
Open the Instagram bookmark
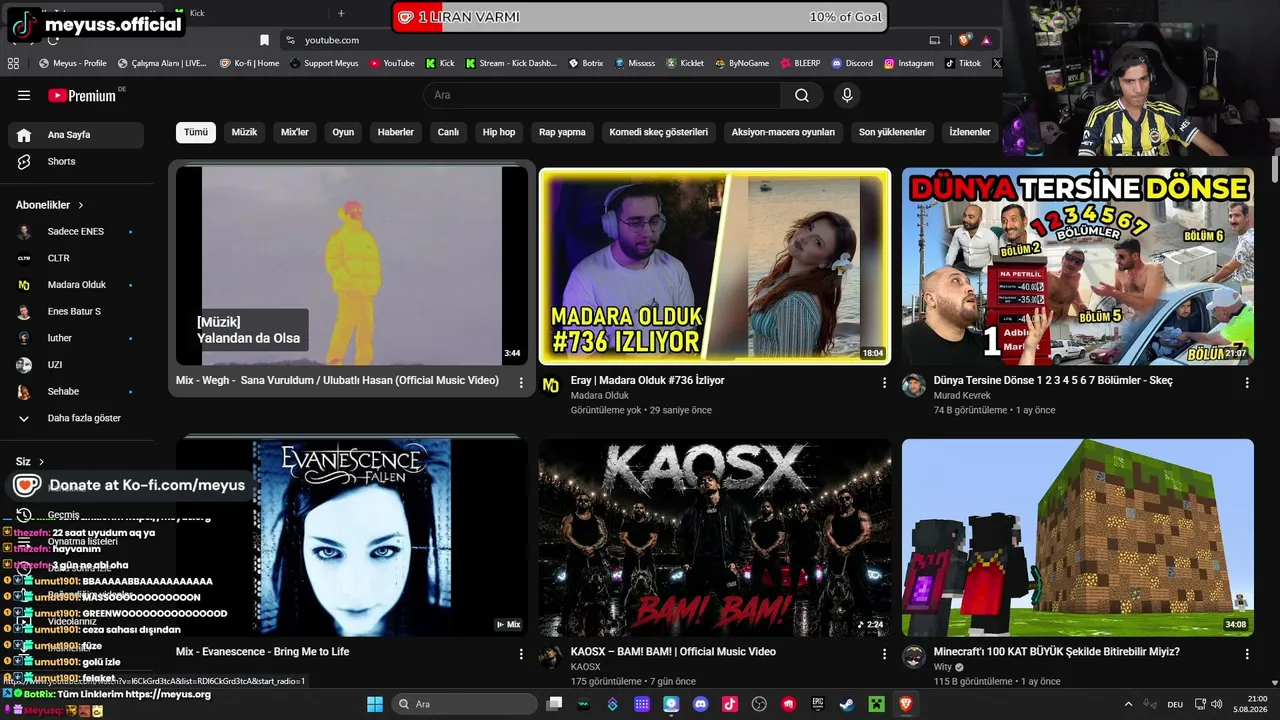(908, 63)
